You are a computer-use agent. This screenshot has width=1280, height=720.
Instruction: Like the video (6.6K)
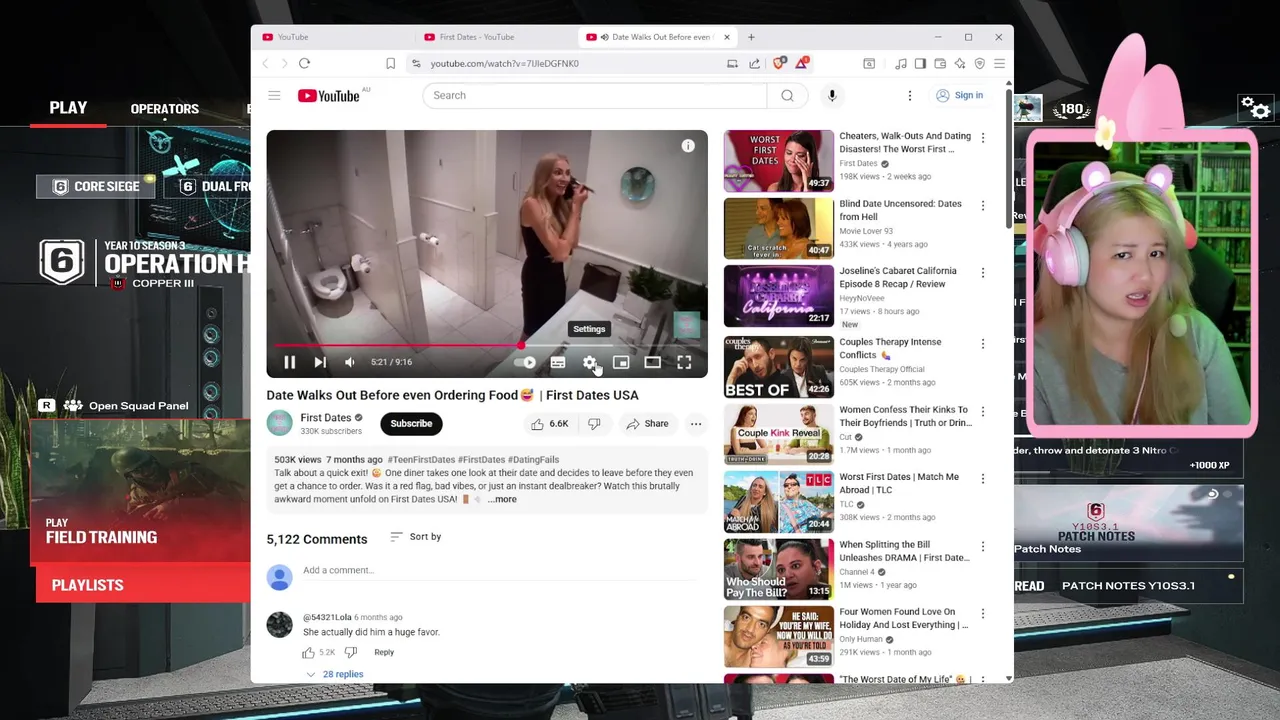click(x=549, y=424)
